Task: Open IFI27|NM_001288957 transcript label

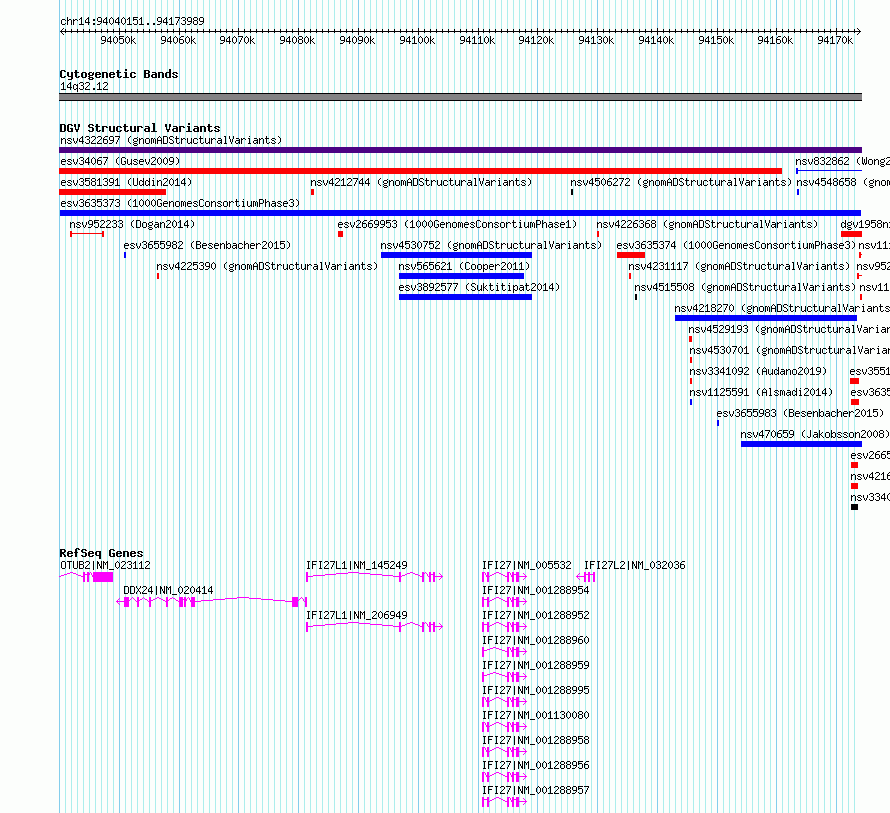Action: pyautogui.click(x=536, y=790)
